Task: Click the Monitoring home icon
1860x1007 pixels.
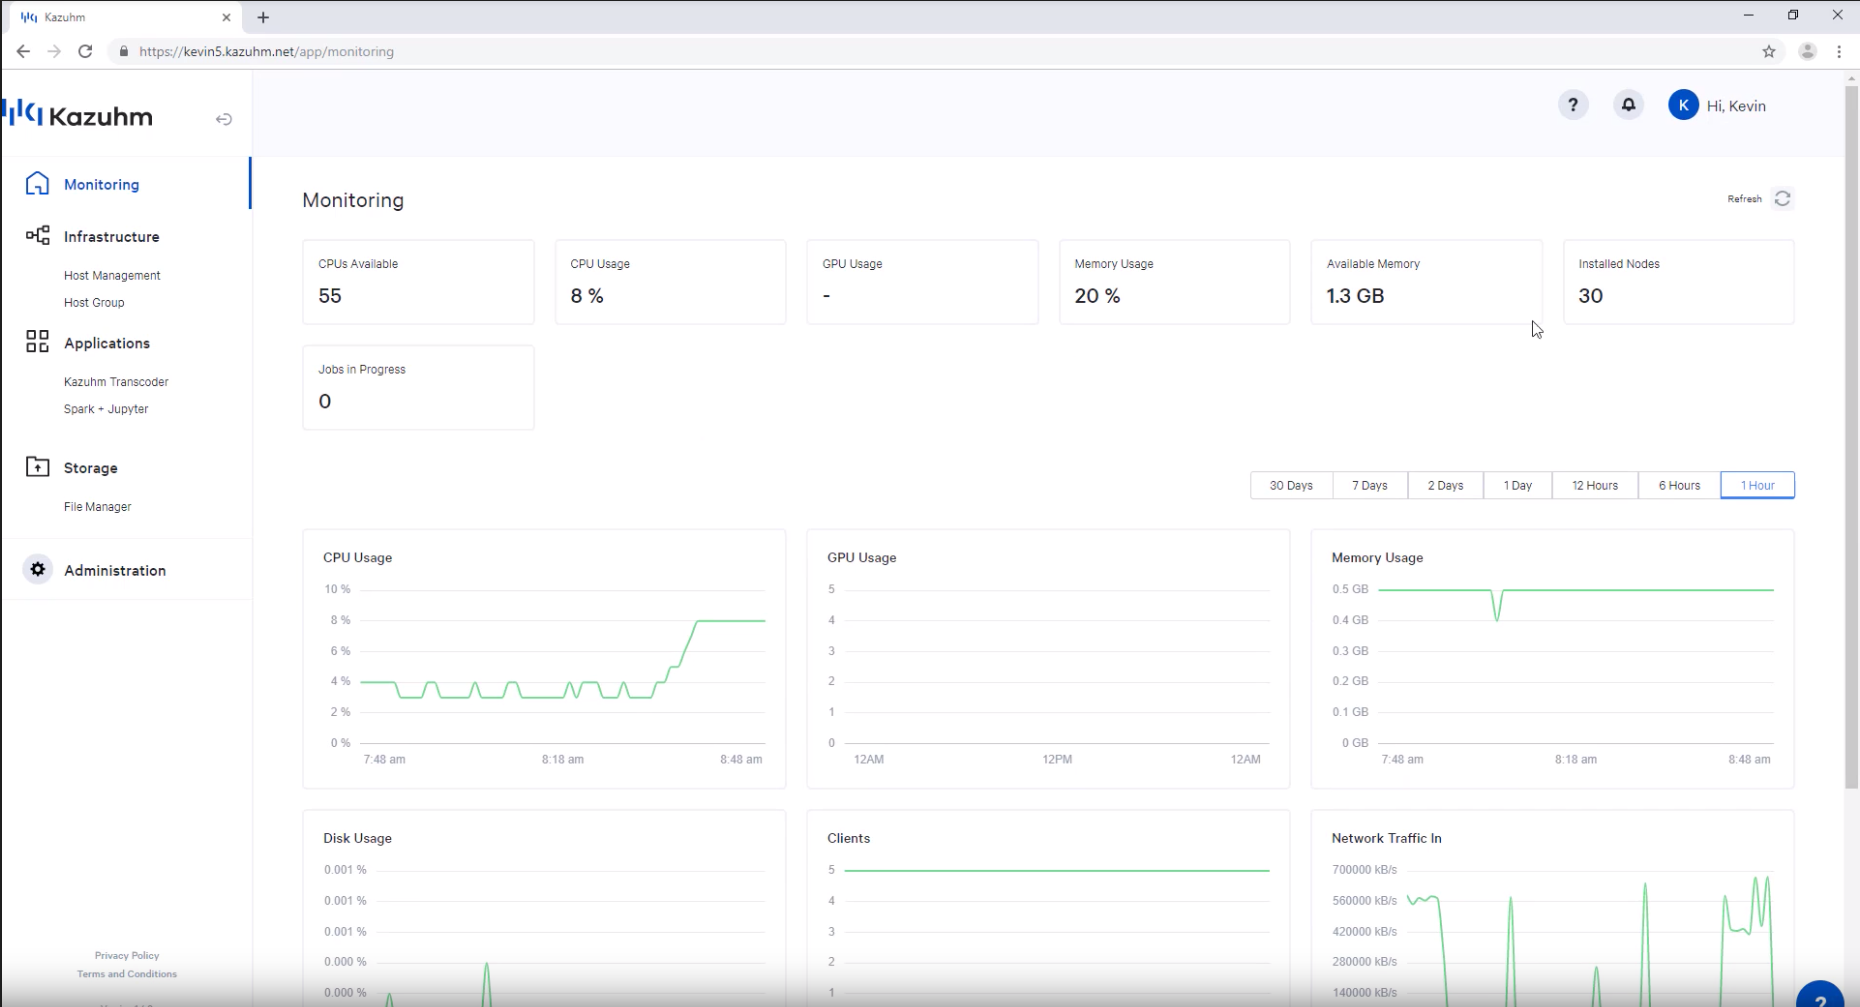Action: [x=37, y=183]
